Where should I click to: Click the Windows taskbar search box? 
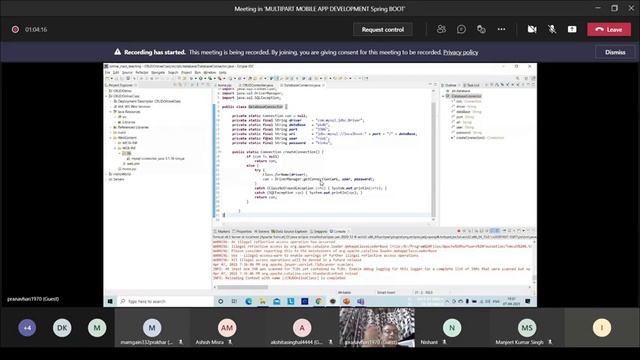pyautogui.click(x=165, y=301)
